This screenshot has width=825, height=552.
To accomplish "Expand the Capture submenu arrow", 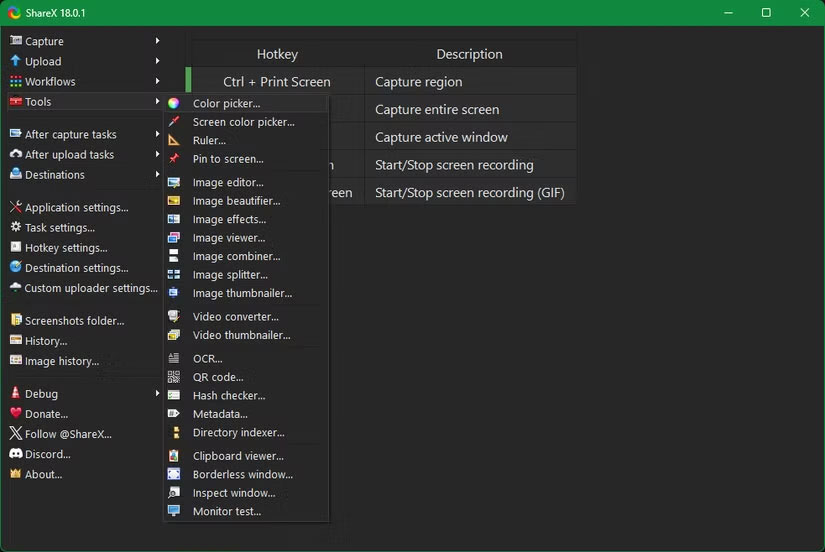I will (157, 41).
